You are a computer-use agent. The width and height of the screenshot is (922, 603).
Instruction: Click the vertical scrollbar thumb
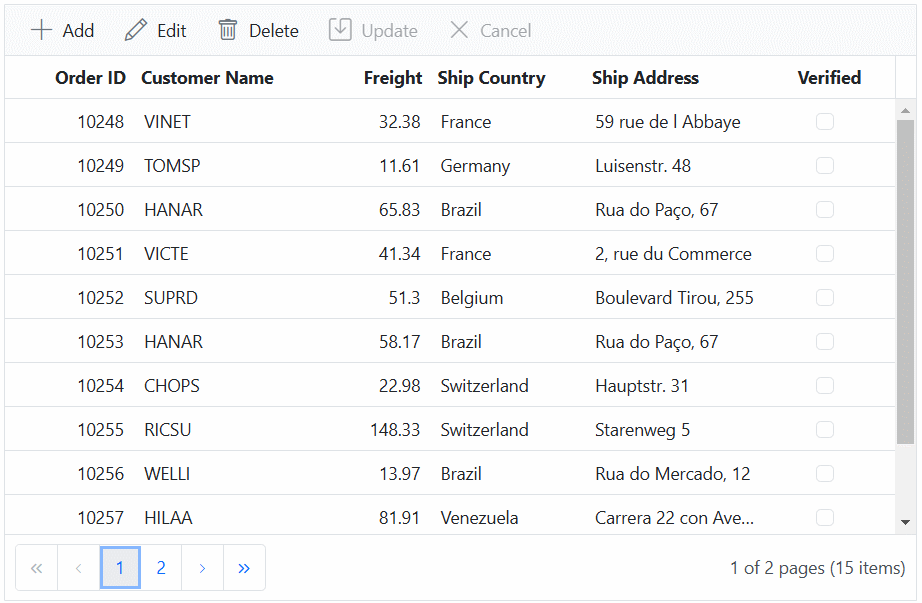pos(906,282)
